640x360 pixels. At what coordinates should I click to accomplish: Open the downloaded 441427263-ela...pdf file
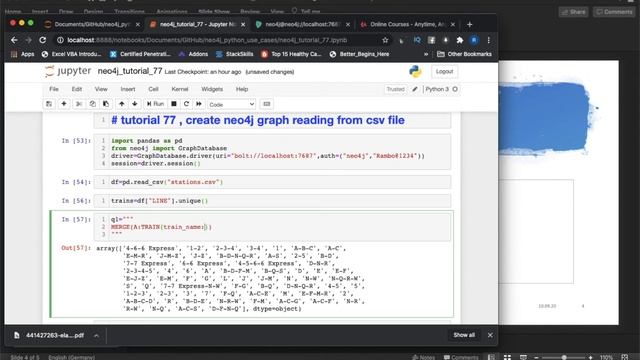pyautogui.click(x=50, y=336)
